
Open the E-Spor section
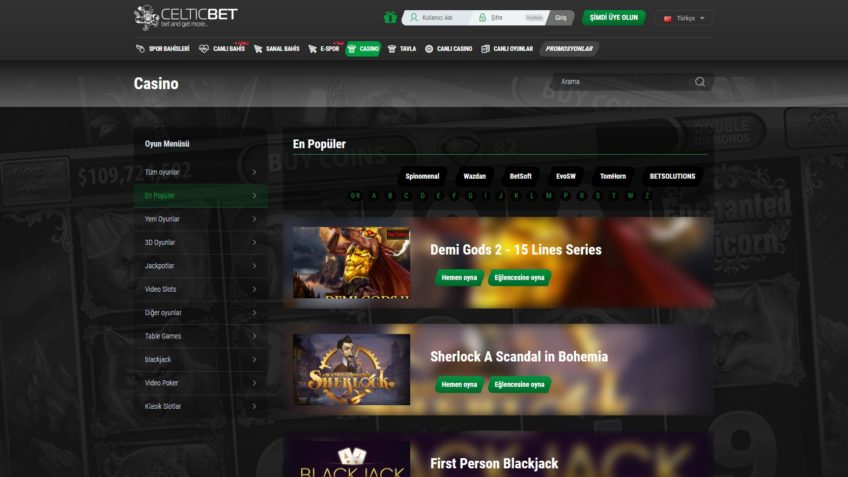324,49
